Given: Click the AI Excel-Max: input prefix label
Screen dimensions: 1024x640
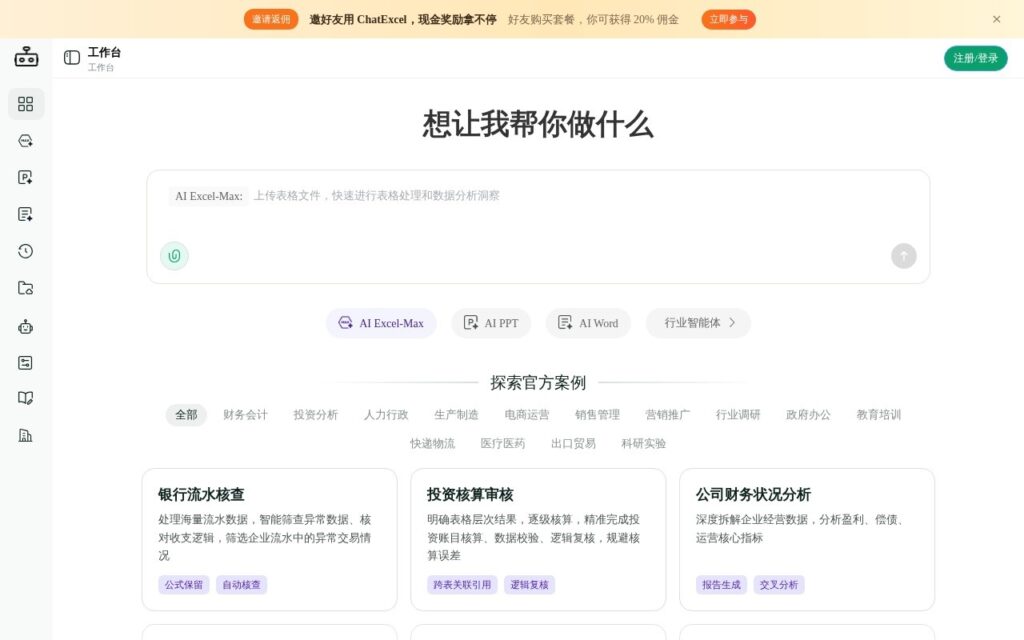Looking at the screenshot, I should 208,196.
